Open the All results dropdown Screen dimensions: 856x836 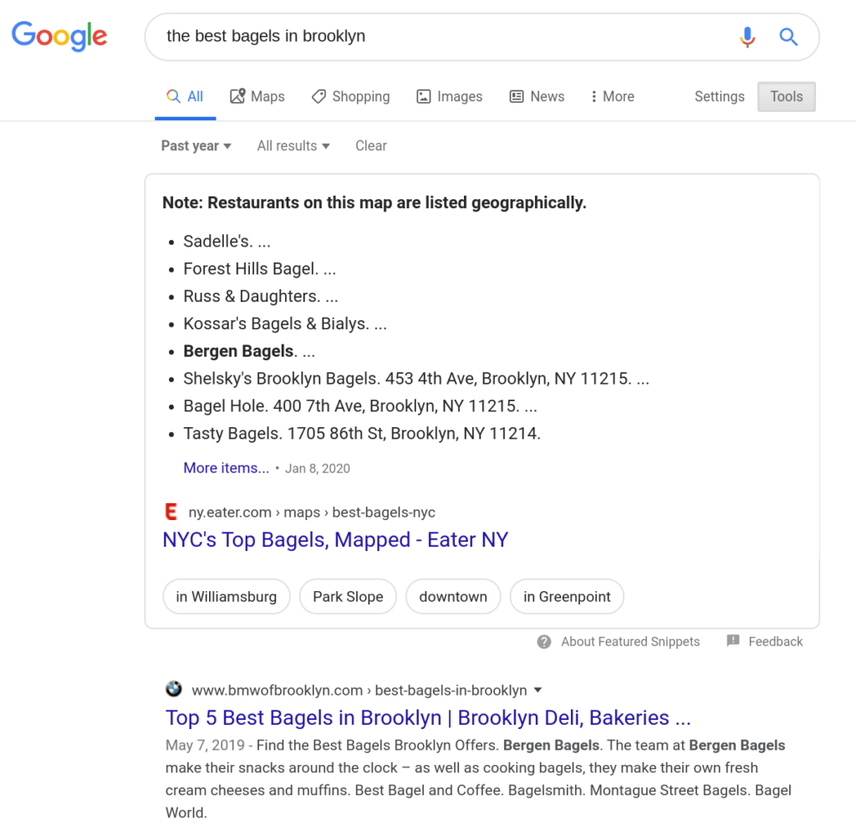click(x=292, y=145)
